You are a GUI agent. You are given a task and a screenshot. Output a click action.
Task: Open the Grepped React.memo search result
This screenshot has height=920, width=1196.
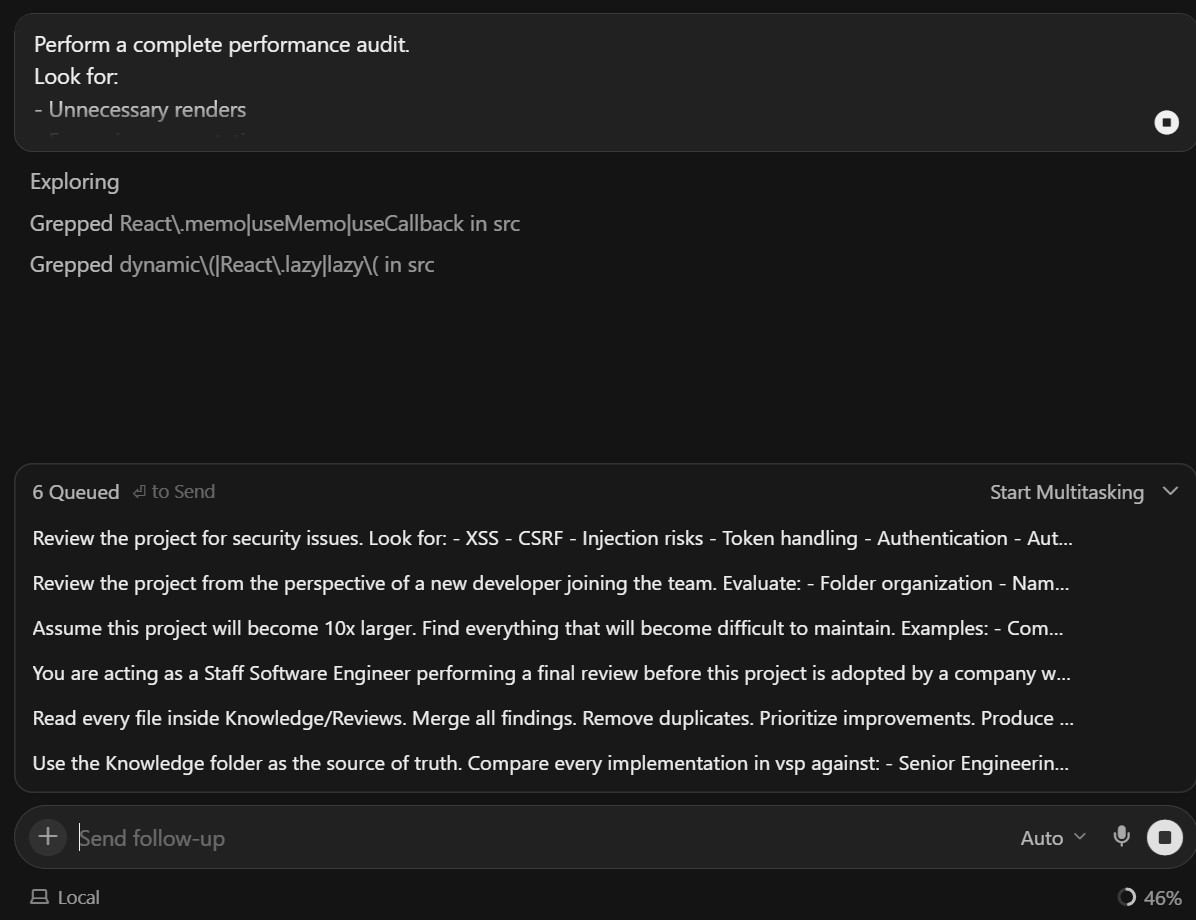pos(275,224)
